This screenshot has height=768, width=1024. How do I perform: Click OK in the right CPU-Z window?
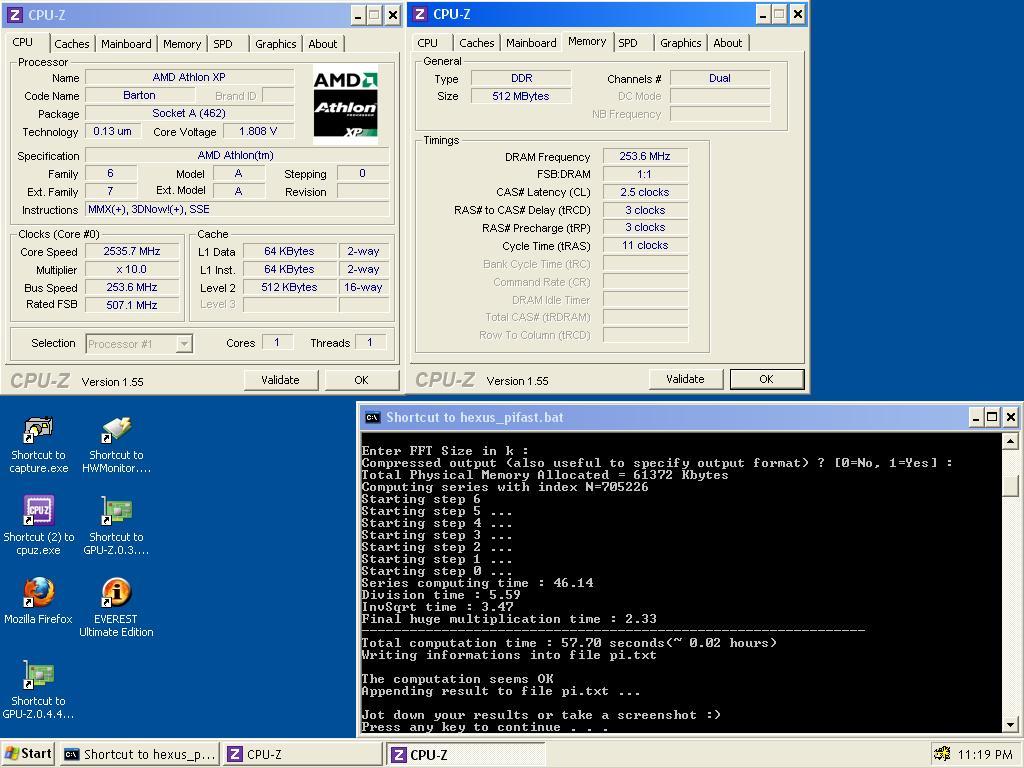pyautogui.click(x=767, y=379)
